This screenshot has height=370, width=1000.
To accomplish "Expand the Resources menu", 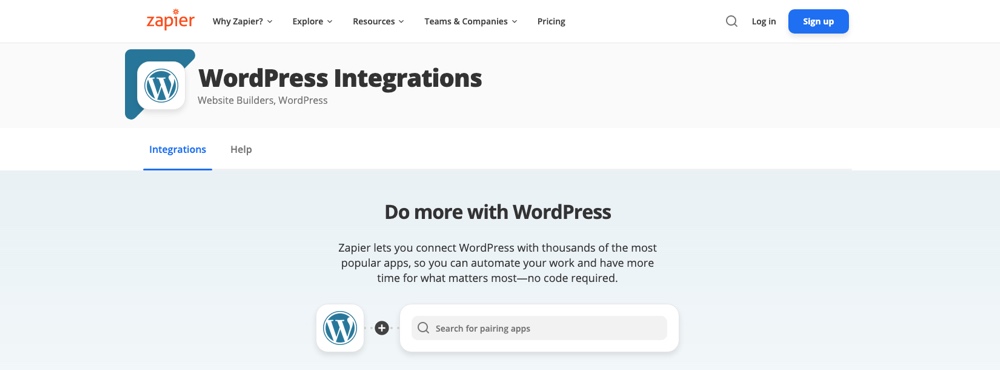I will 378,21.
